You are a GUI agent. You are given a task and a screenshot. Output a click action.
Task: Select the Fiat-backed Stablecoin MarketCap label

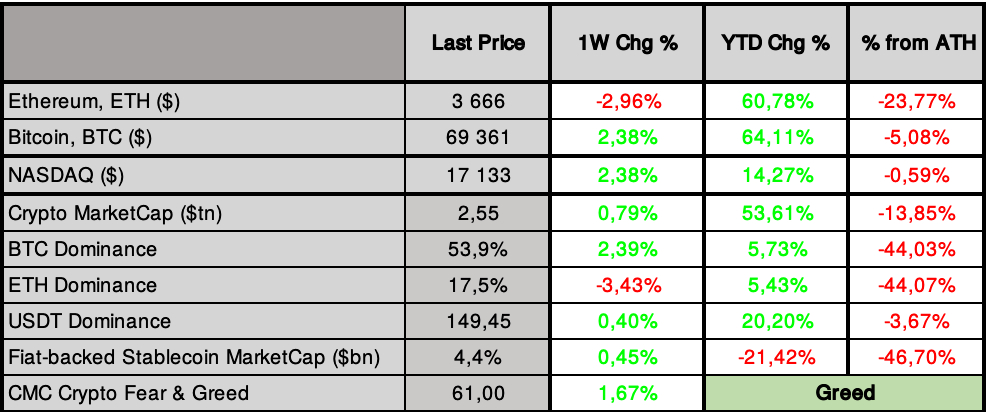pyautogui.click(x=194, y=357)
